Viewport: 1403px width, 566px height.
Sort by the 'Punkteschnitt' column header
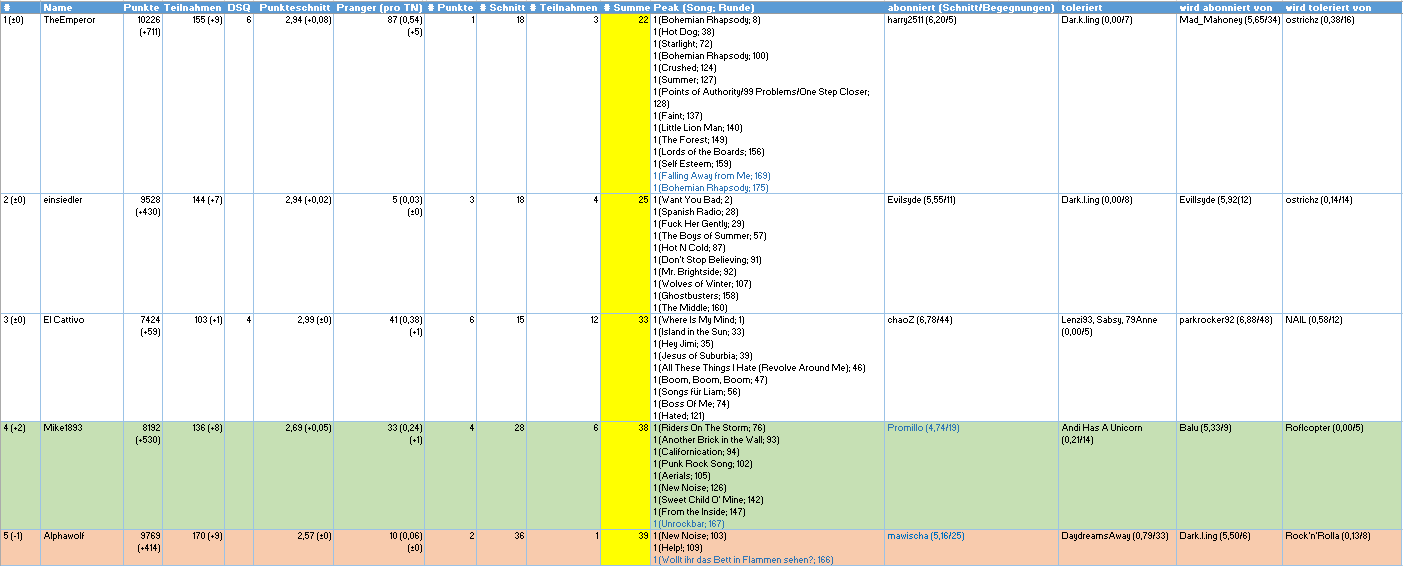(294, 7)
